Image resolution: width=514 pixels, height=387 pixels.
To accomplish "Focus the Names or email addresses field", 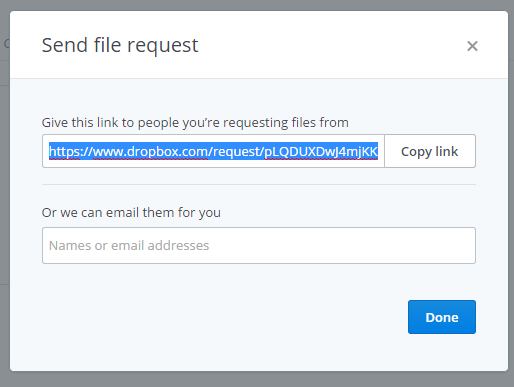I will point(259,246).
